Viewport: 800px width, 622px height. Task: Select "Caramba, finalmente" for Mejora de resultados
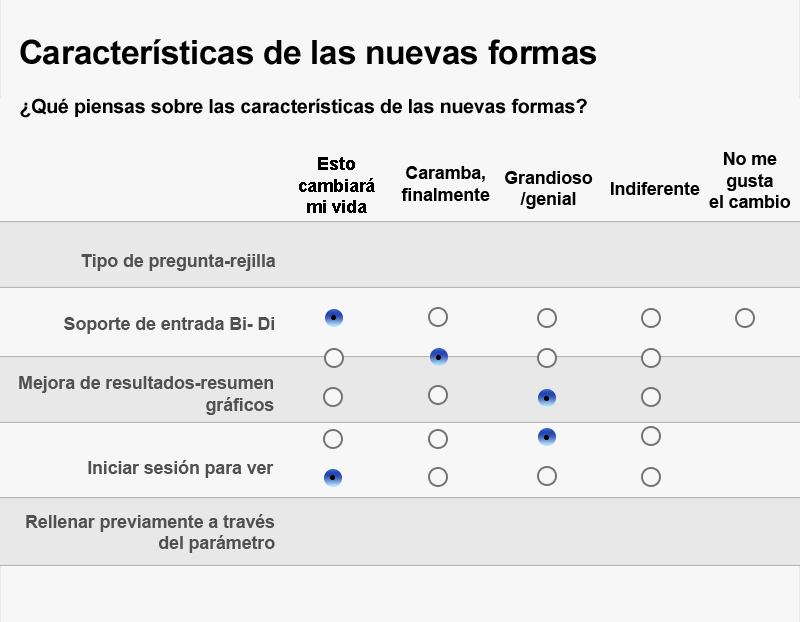437,395
